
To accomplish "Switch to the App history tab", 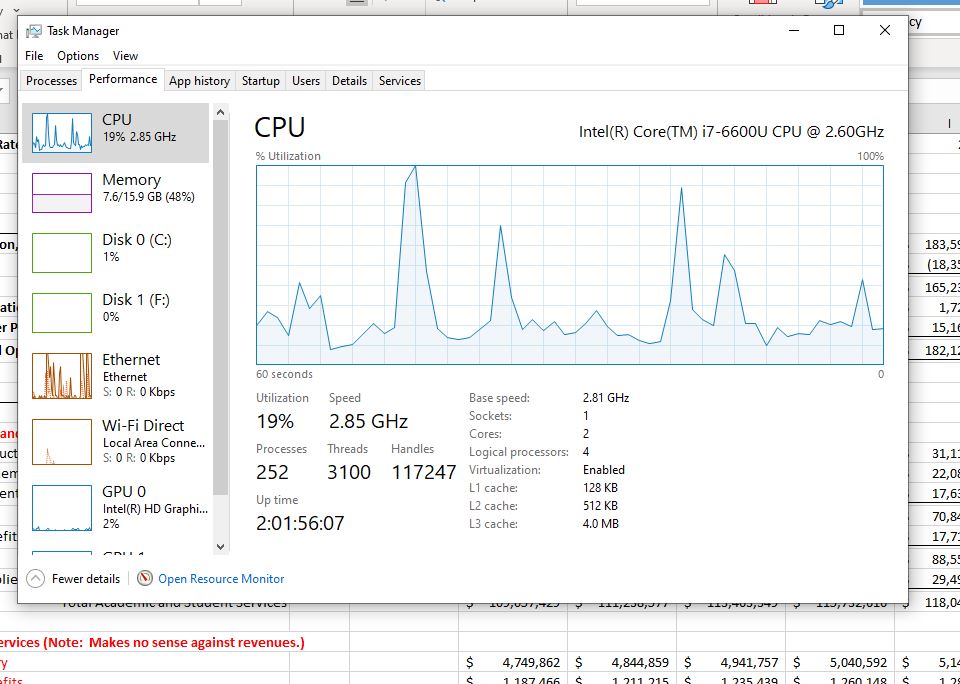I will click(199, 81).
